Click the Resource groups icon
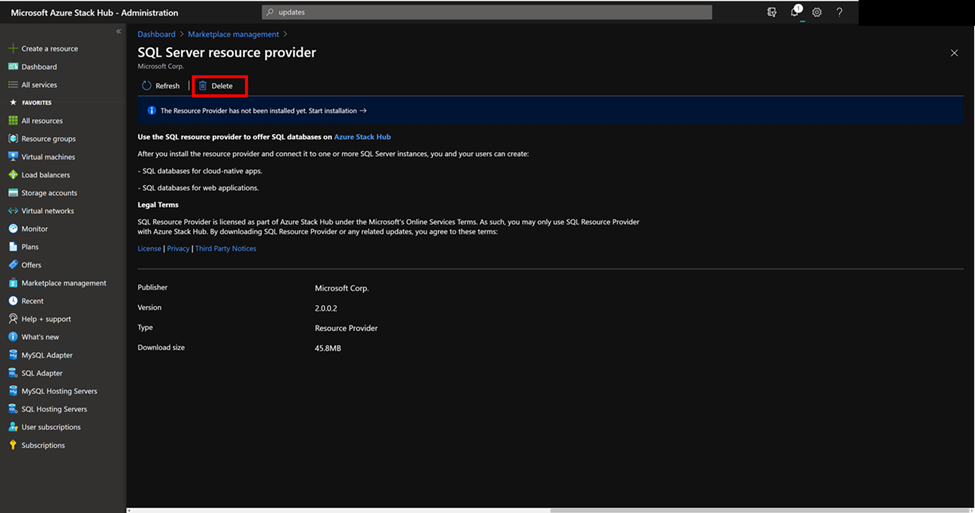The height and width of the screenshot is (513, 975). click(x=12, y=139)
